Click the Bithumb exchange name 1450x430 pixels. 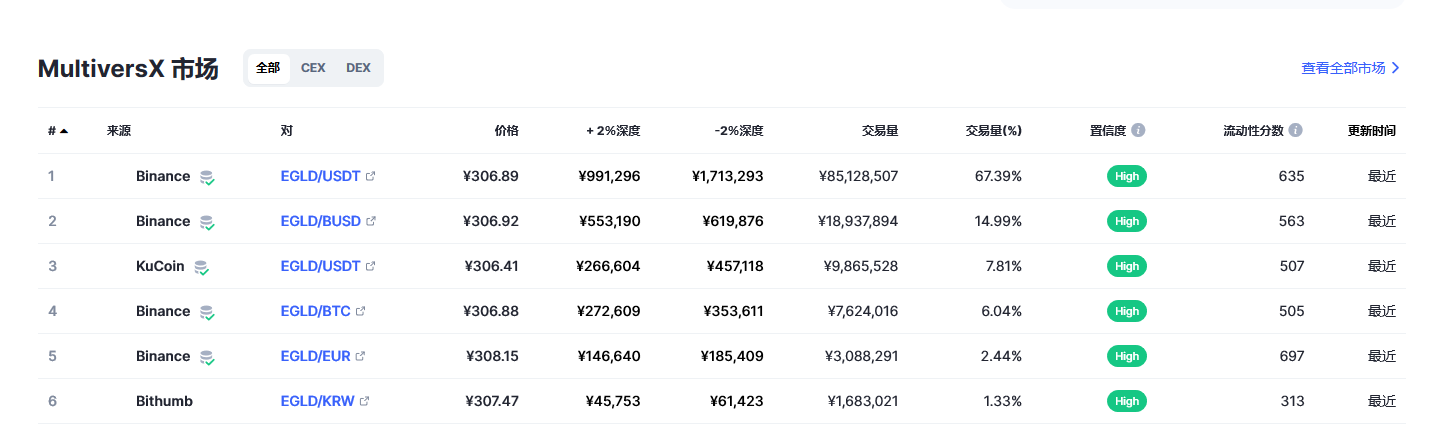tap(164, 401)
